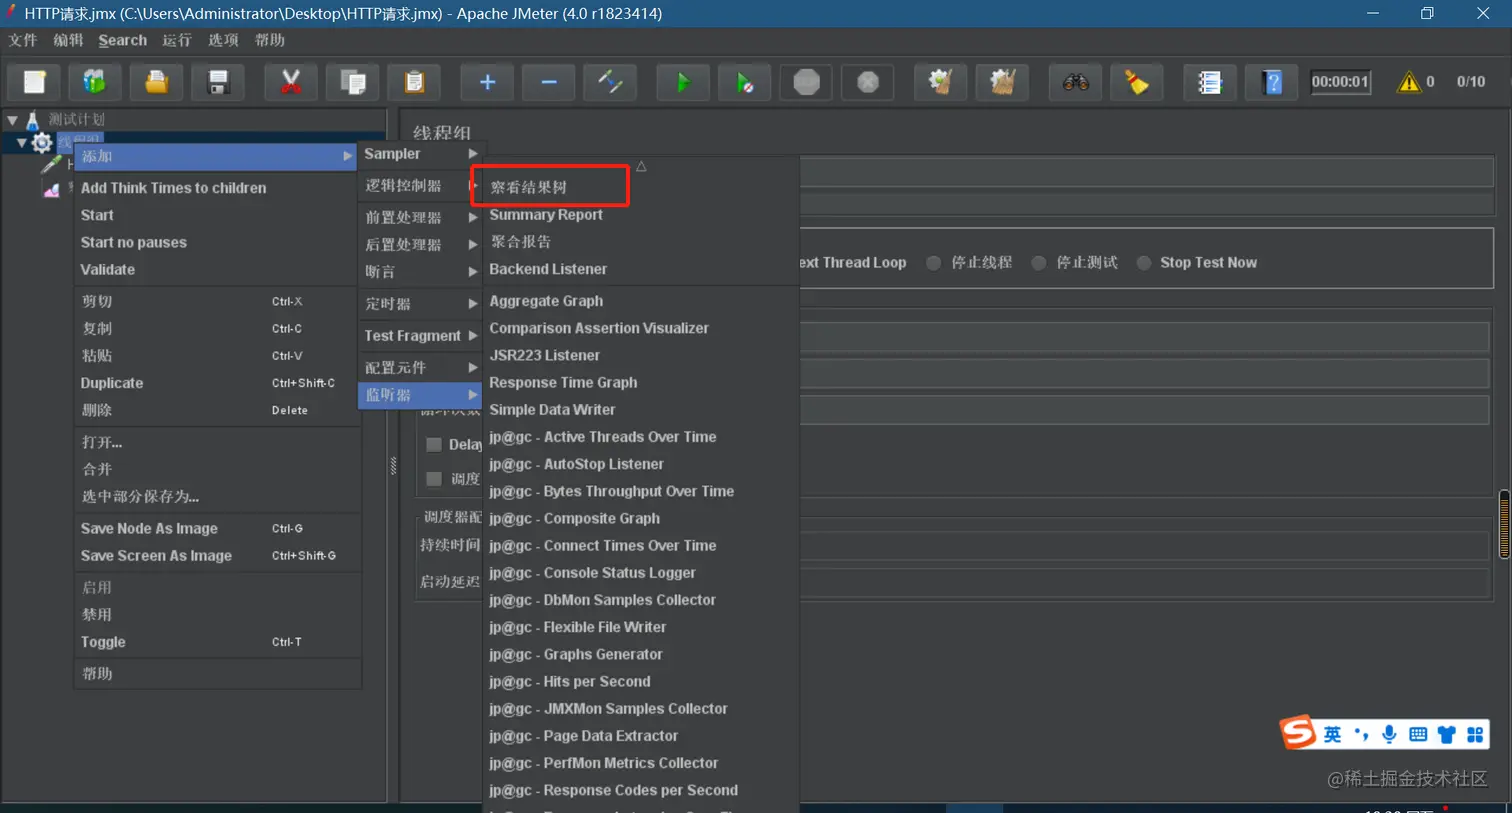Open the Sogou skin shirt icon
The height and width of the screenshot is (813, 1512).
pos(1446,735)
